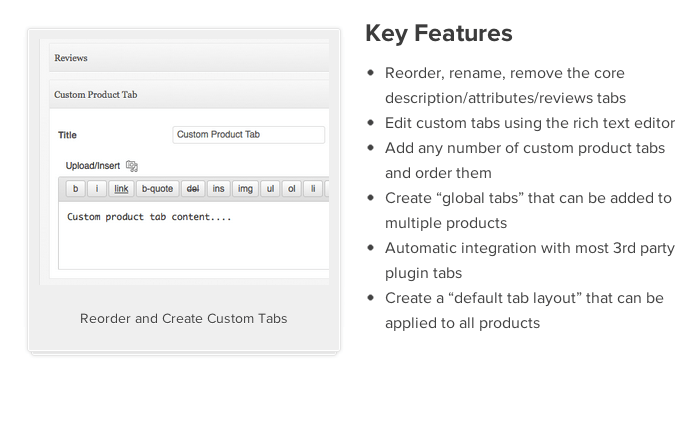Click the Key Features heading
Image resolution: width=697 pixels, height=426 pixels.
coord(439,33)
